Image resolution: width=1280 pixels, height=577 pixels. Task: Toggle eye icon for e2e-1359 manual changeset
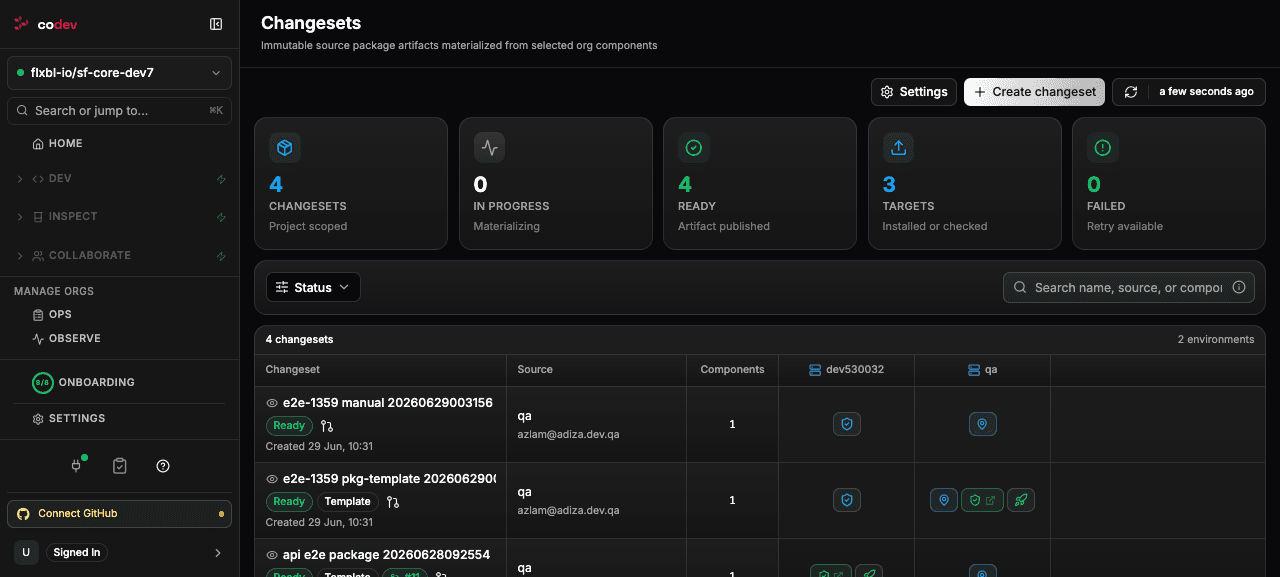tap(272, 403)
